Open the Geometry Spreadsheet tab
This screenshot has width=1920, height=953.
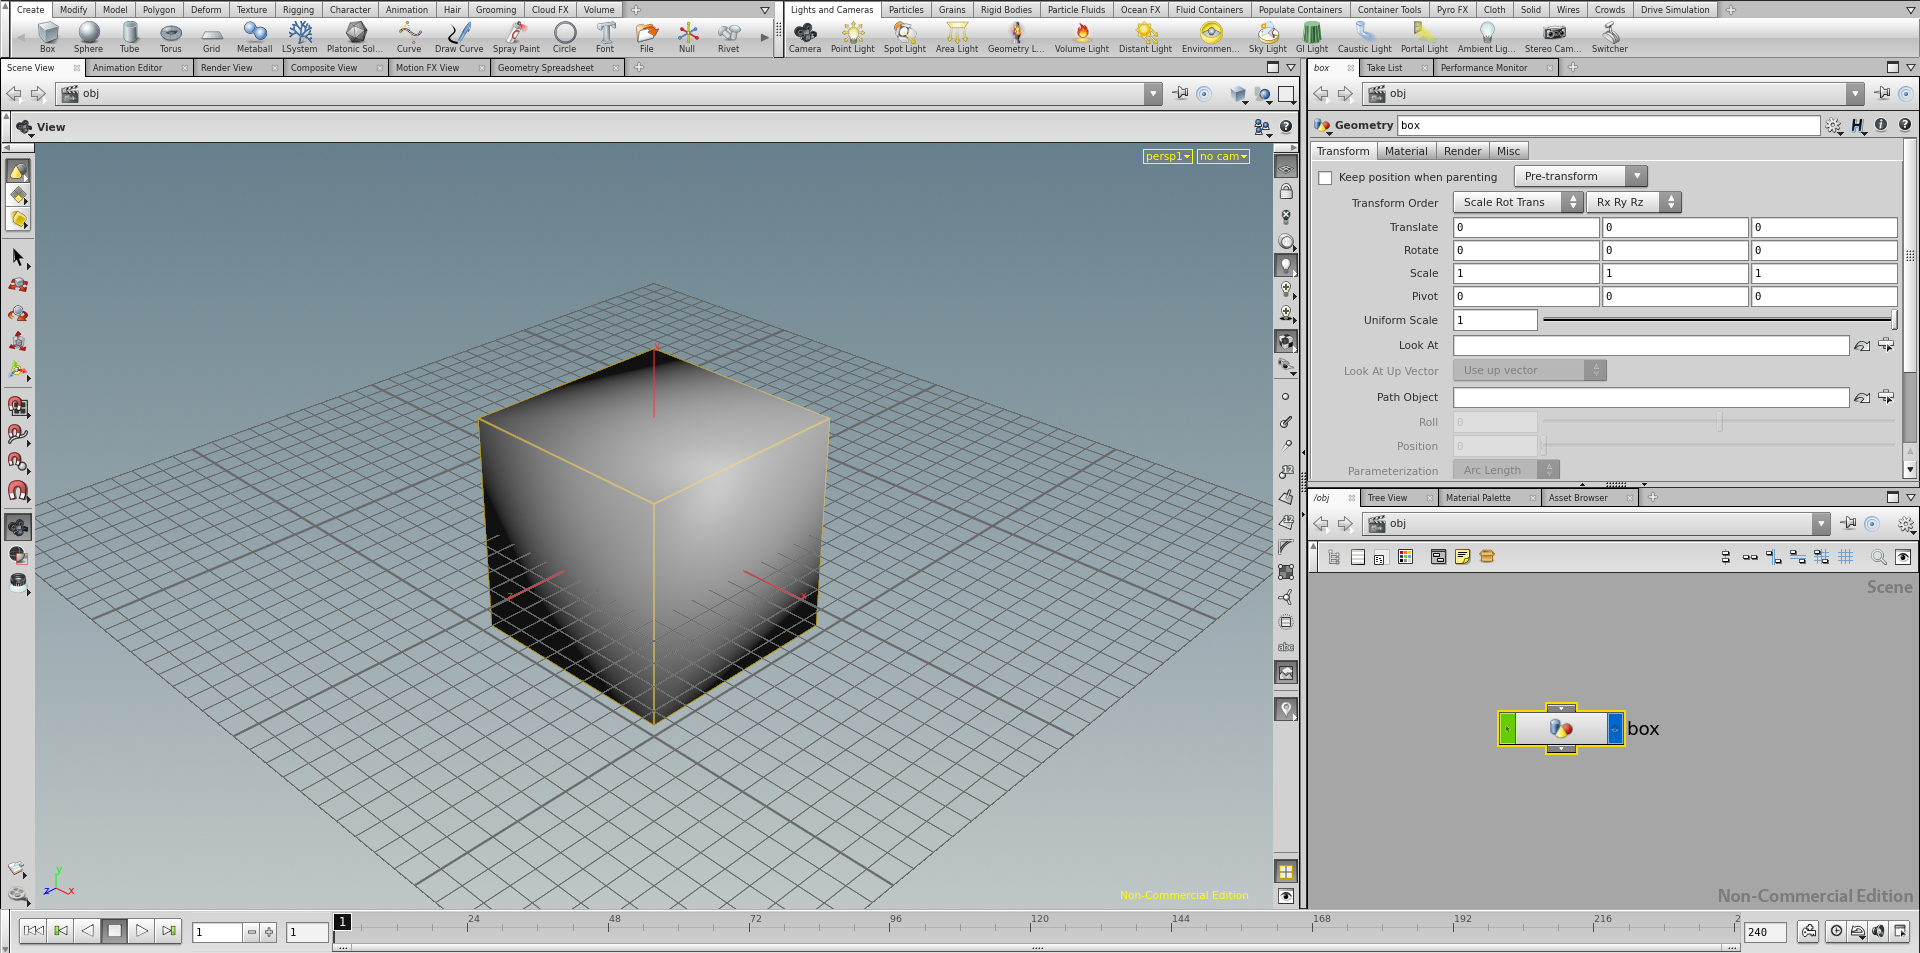(x=546, y=68)
